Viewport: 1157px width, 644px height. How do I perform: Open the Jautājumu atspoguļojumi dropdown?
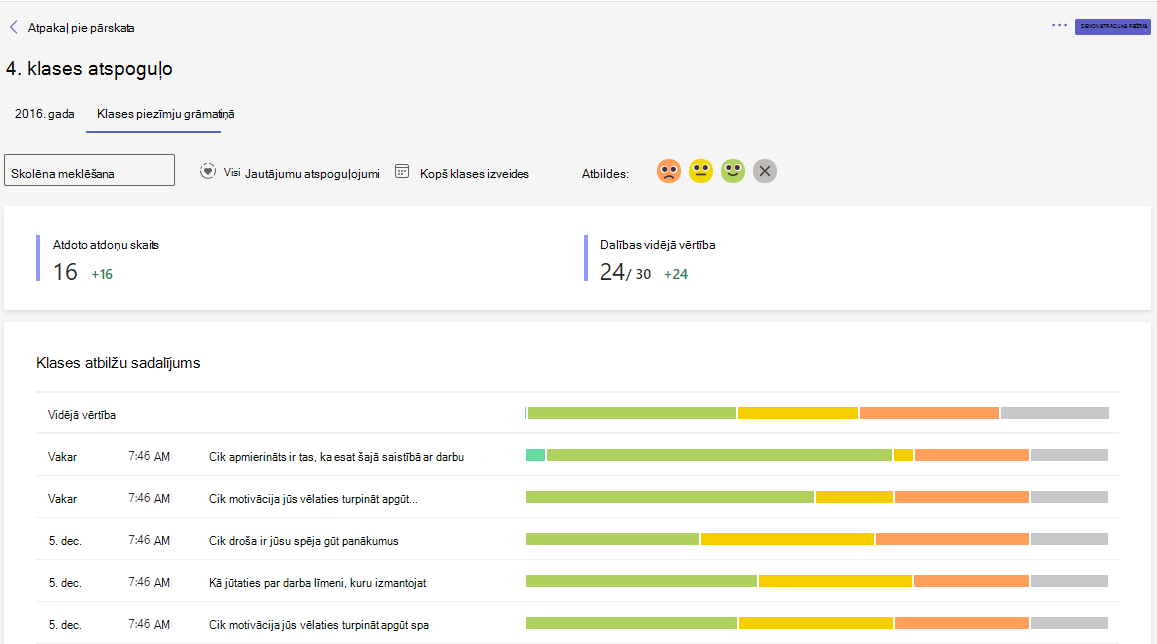point(312,174)
